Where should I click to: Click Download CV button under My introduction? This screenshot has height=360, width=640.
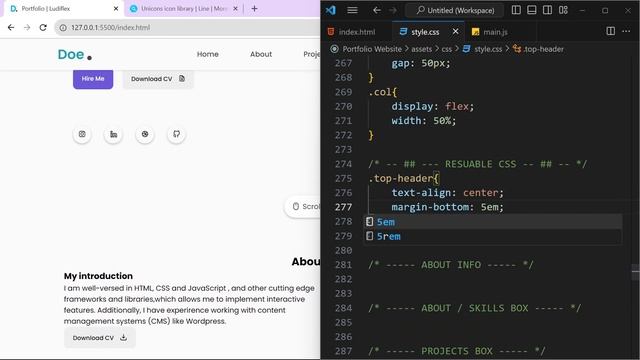(x=100, y=338)
